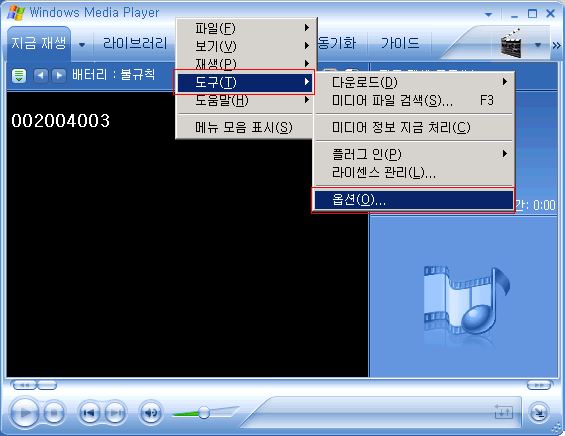Image resolution: width=565 pixels, height=436 pixels.
Task: Toggle 메뉴 모음 표시(S) option
Action: [244, 127]
